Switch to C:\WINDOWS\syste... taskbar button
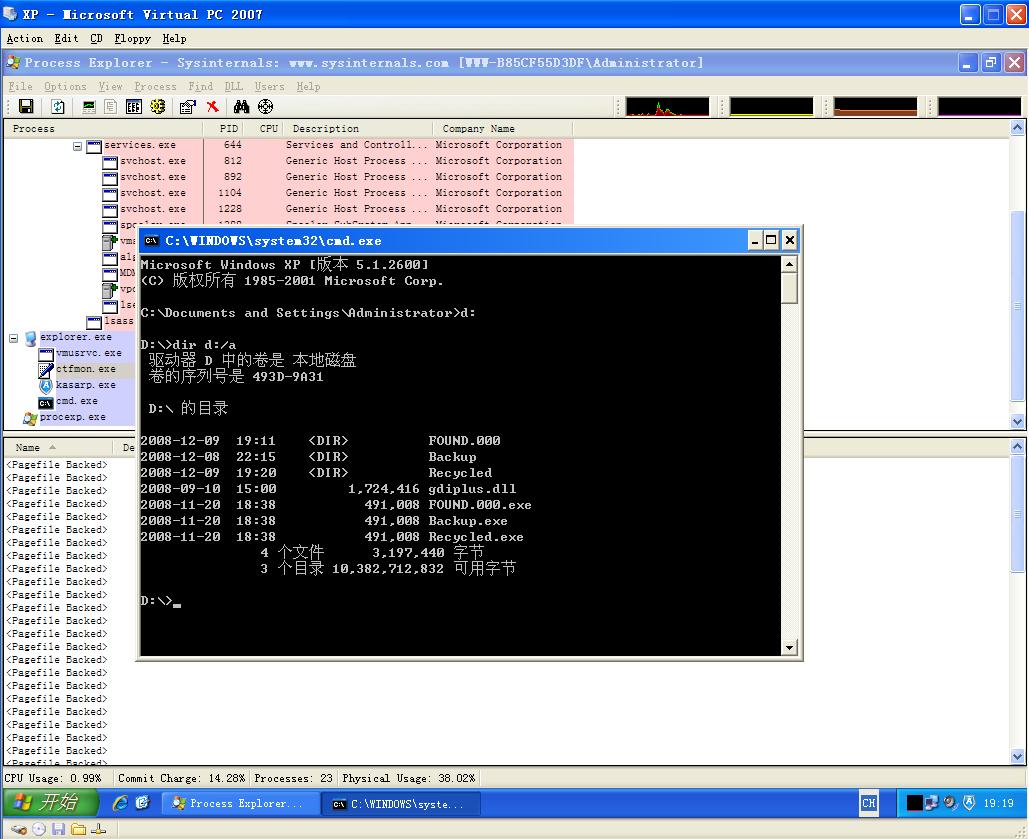Image resolution: width=1029 pixels, height=839 pixels. point(400,804)
